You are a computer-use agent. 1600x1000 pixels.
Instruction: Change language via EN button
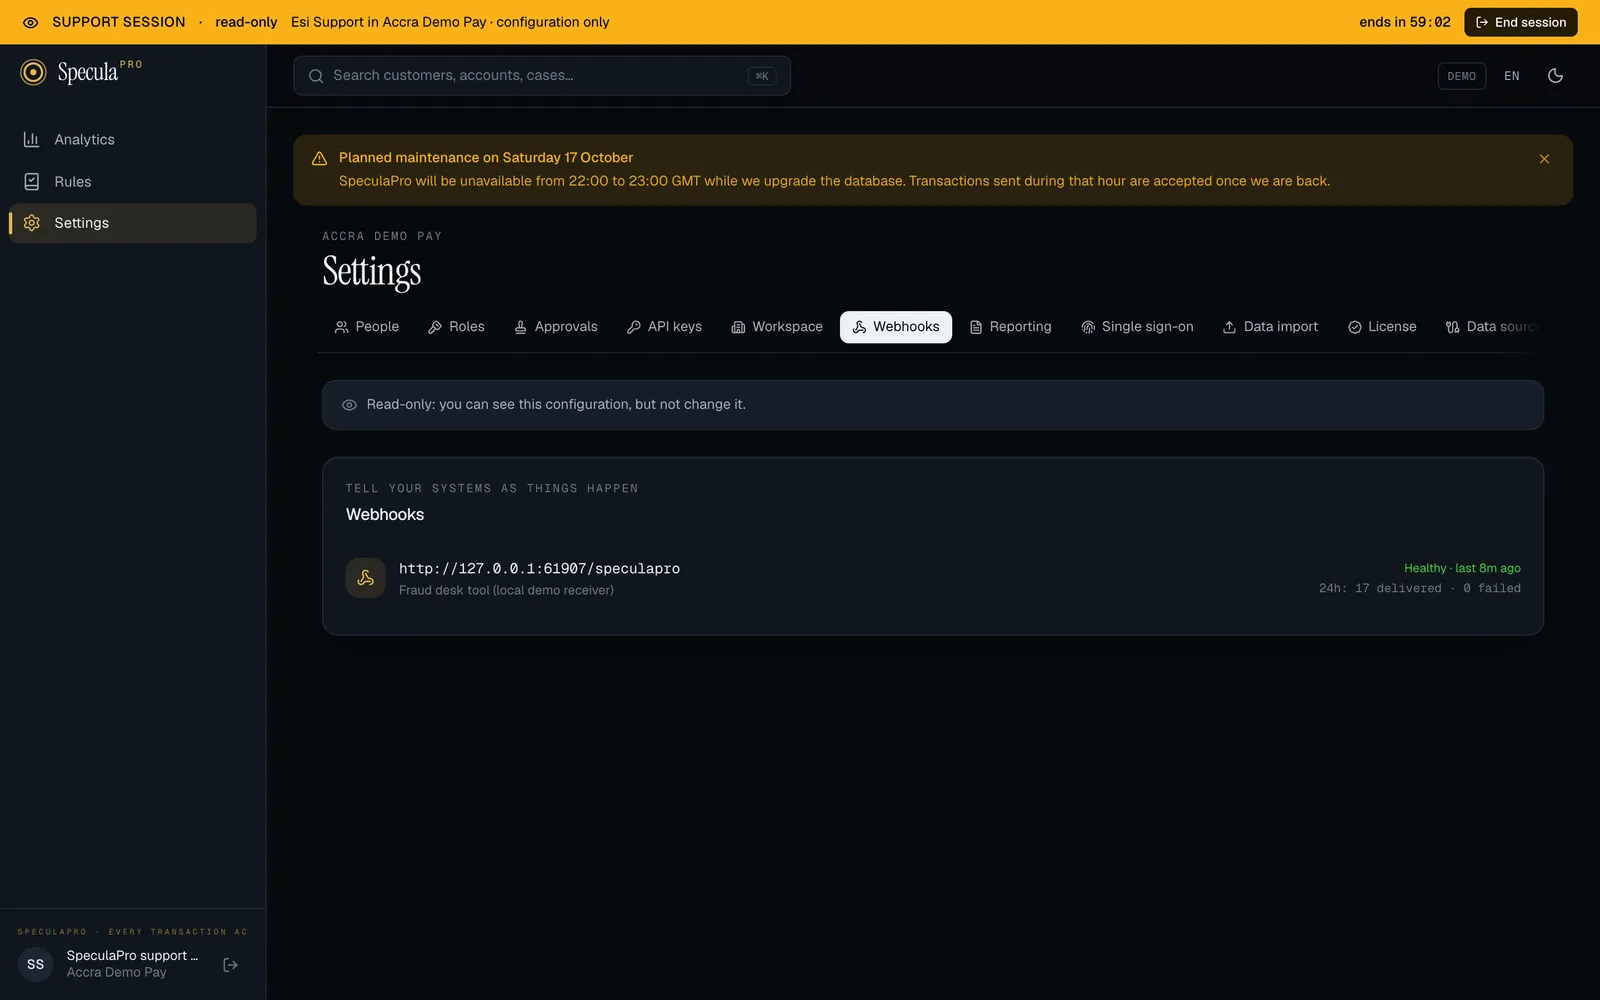[1511, 76]
